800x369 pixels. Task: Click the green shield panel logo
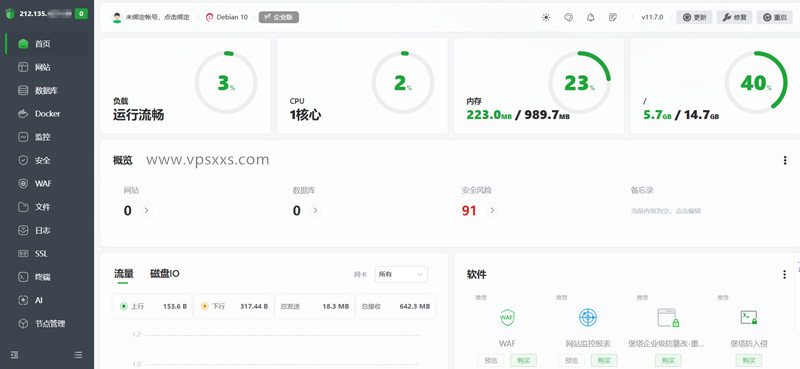coord(10,14)
